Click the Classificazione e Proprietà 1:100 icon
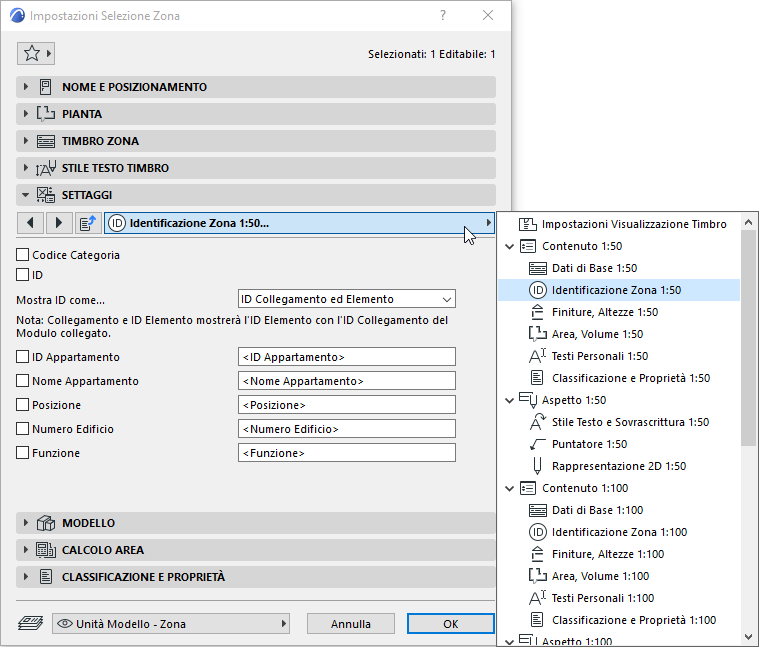The image size is (759, 647). coord(537,620)
